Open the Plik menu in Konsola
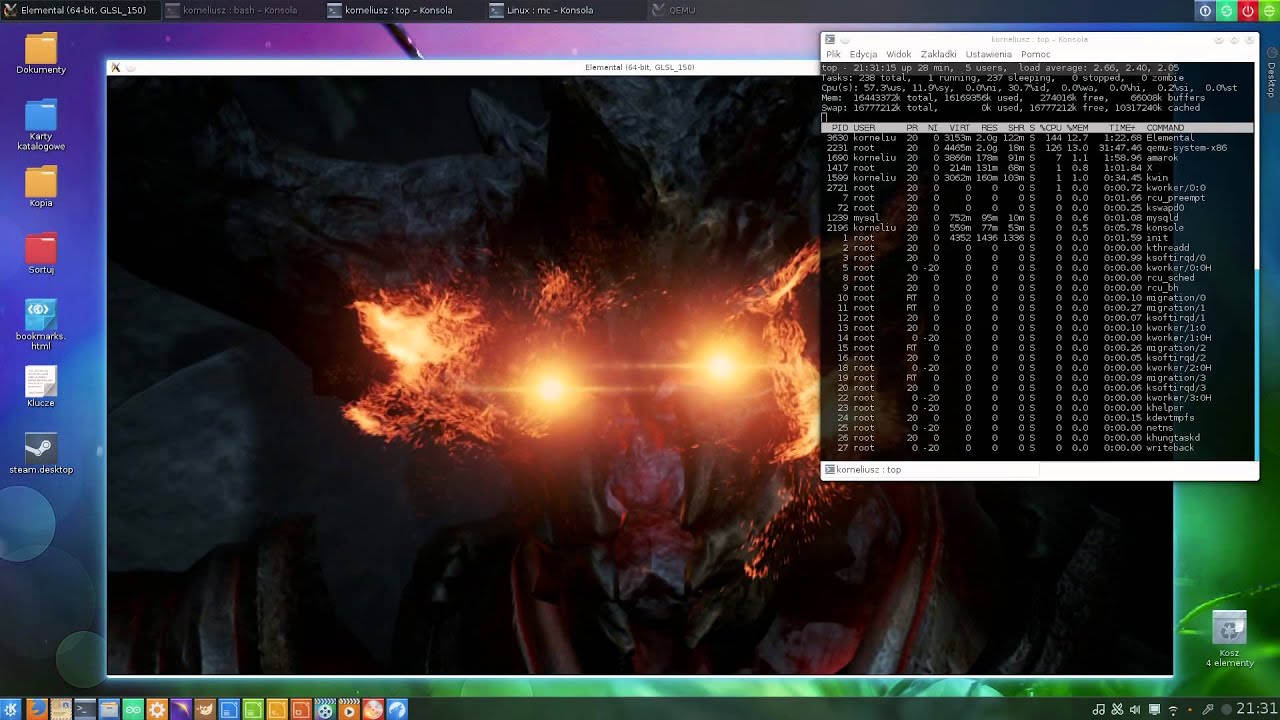This screenshot has width=1280, height=720. (x=833, y=54)
